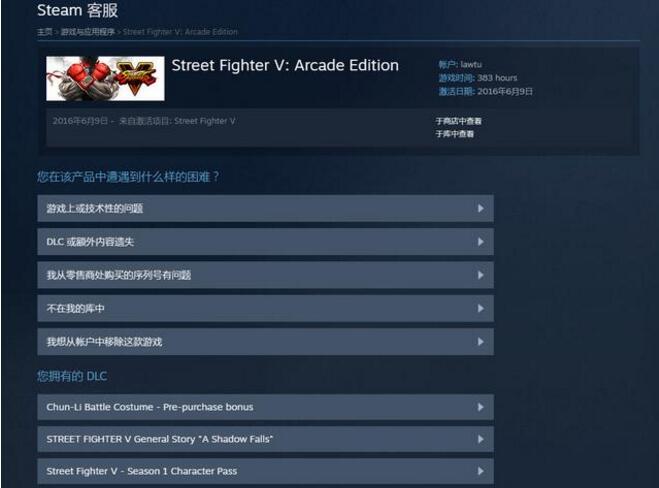Screen dimensions: 659x488
Task: Click arrow icon for Season 1 Character Pass
Action: (480, 471)
